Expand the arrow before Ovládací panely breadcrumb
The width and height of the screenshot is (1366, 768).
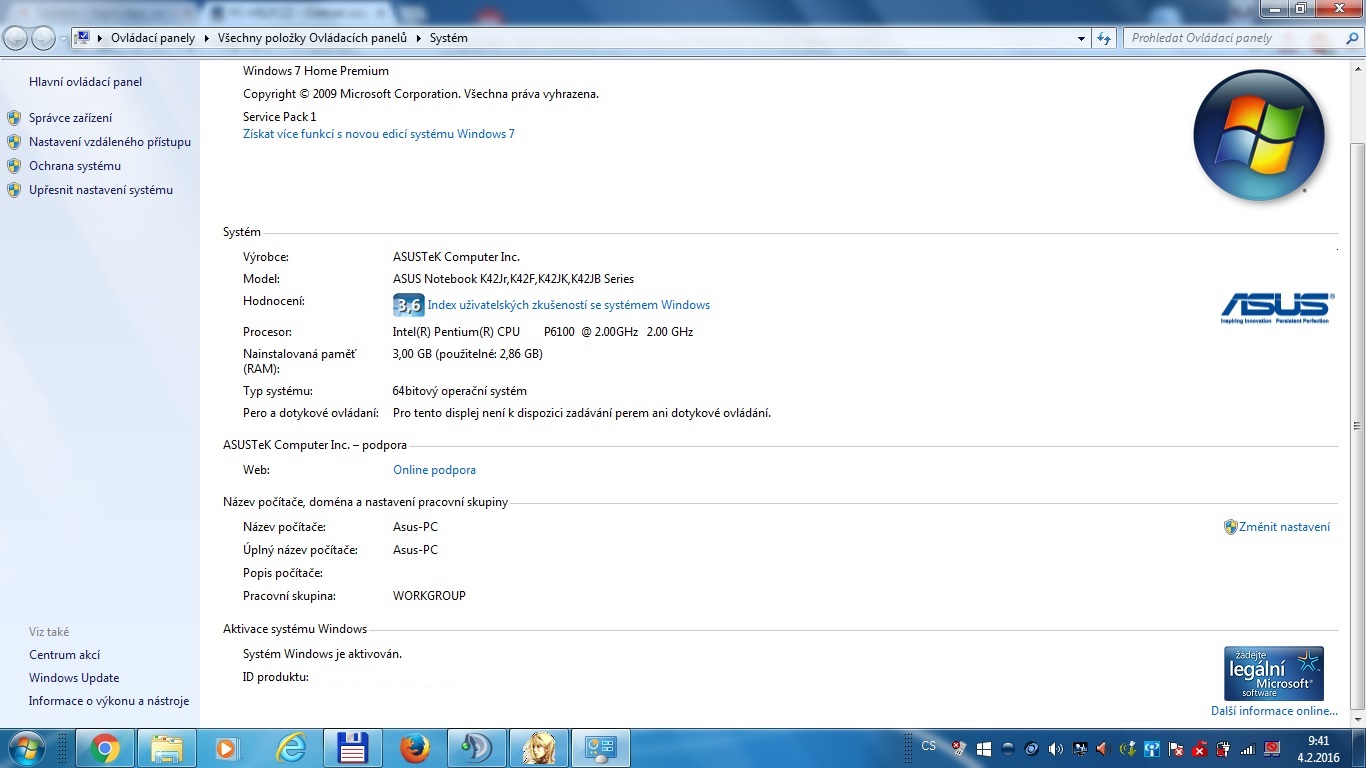101,38
